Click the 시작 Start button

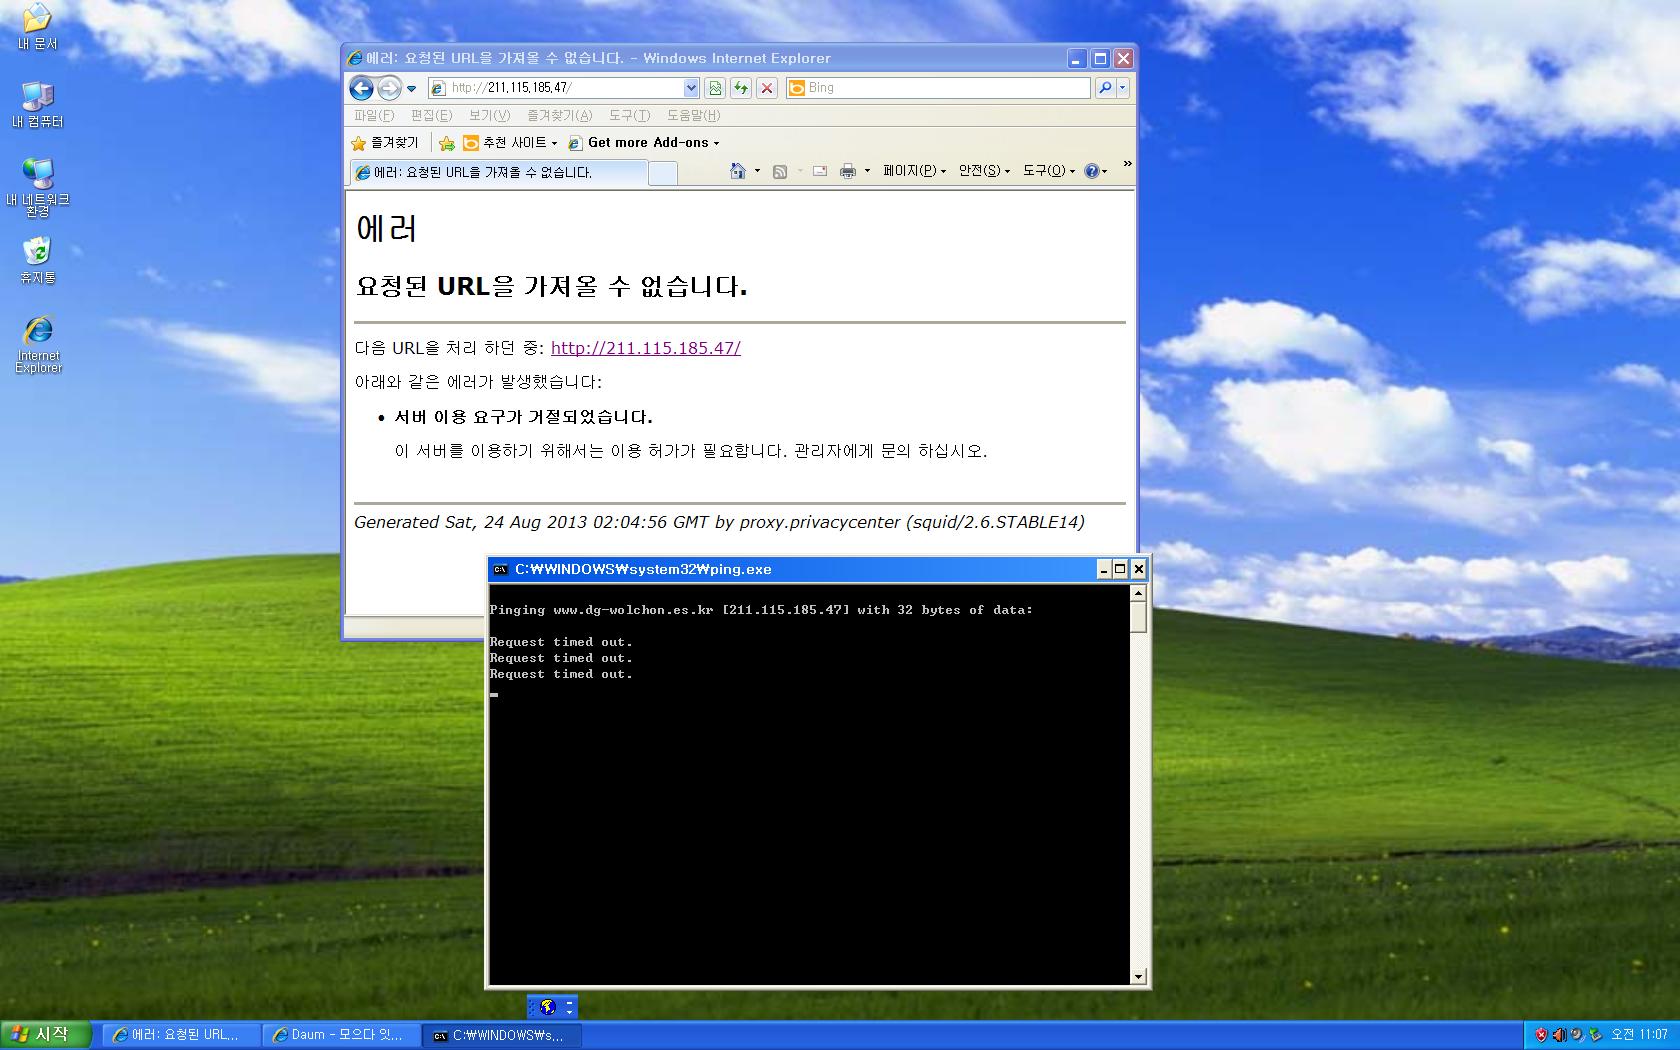(x=46, y=1035)
